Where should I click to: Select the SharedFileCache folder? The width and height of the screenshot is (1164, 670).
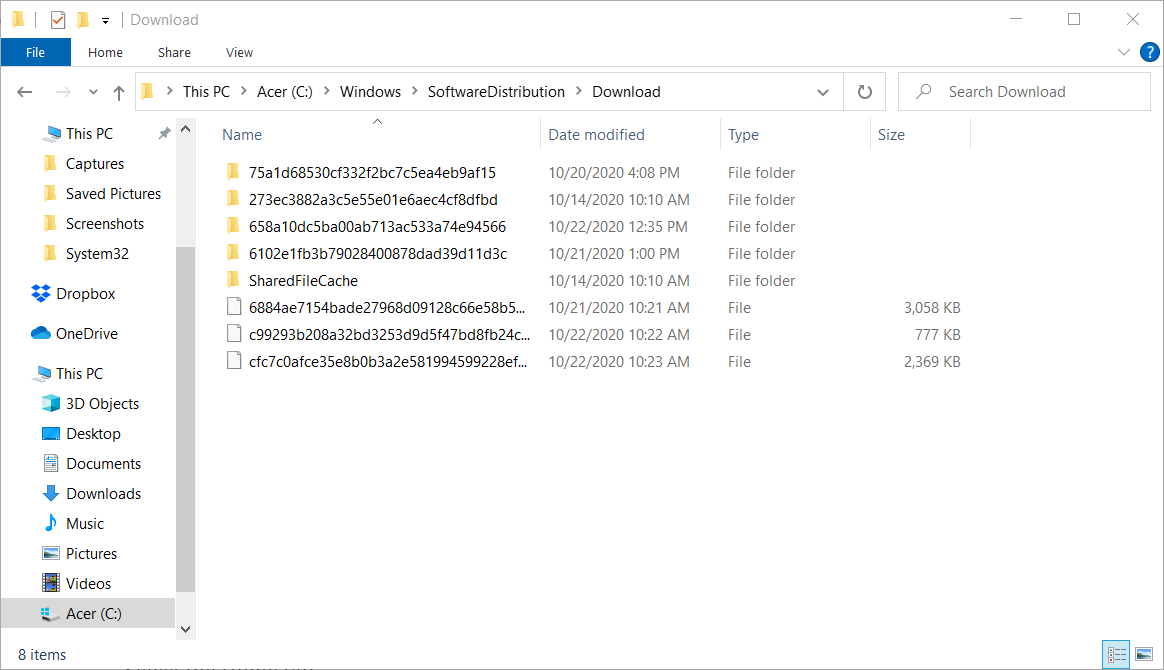pyautogui.click(x=302, y=280)
